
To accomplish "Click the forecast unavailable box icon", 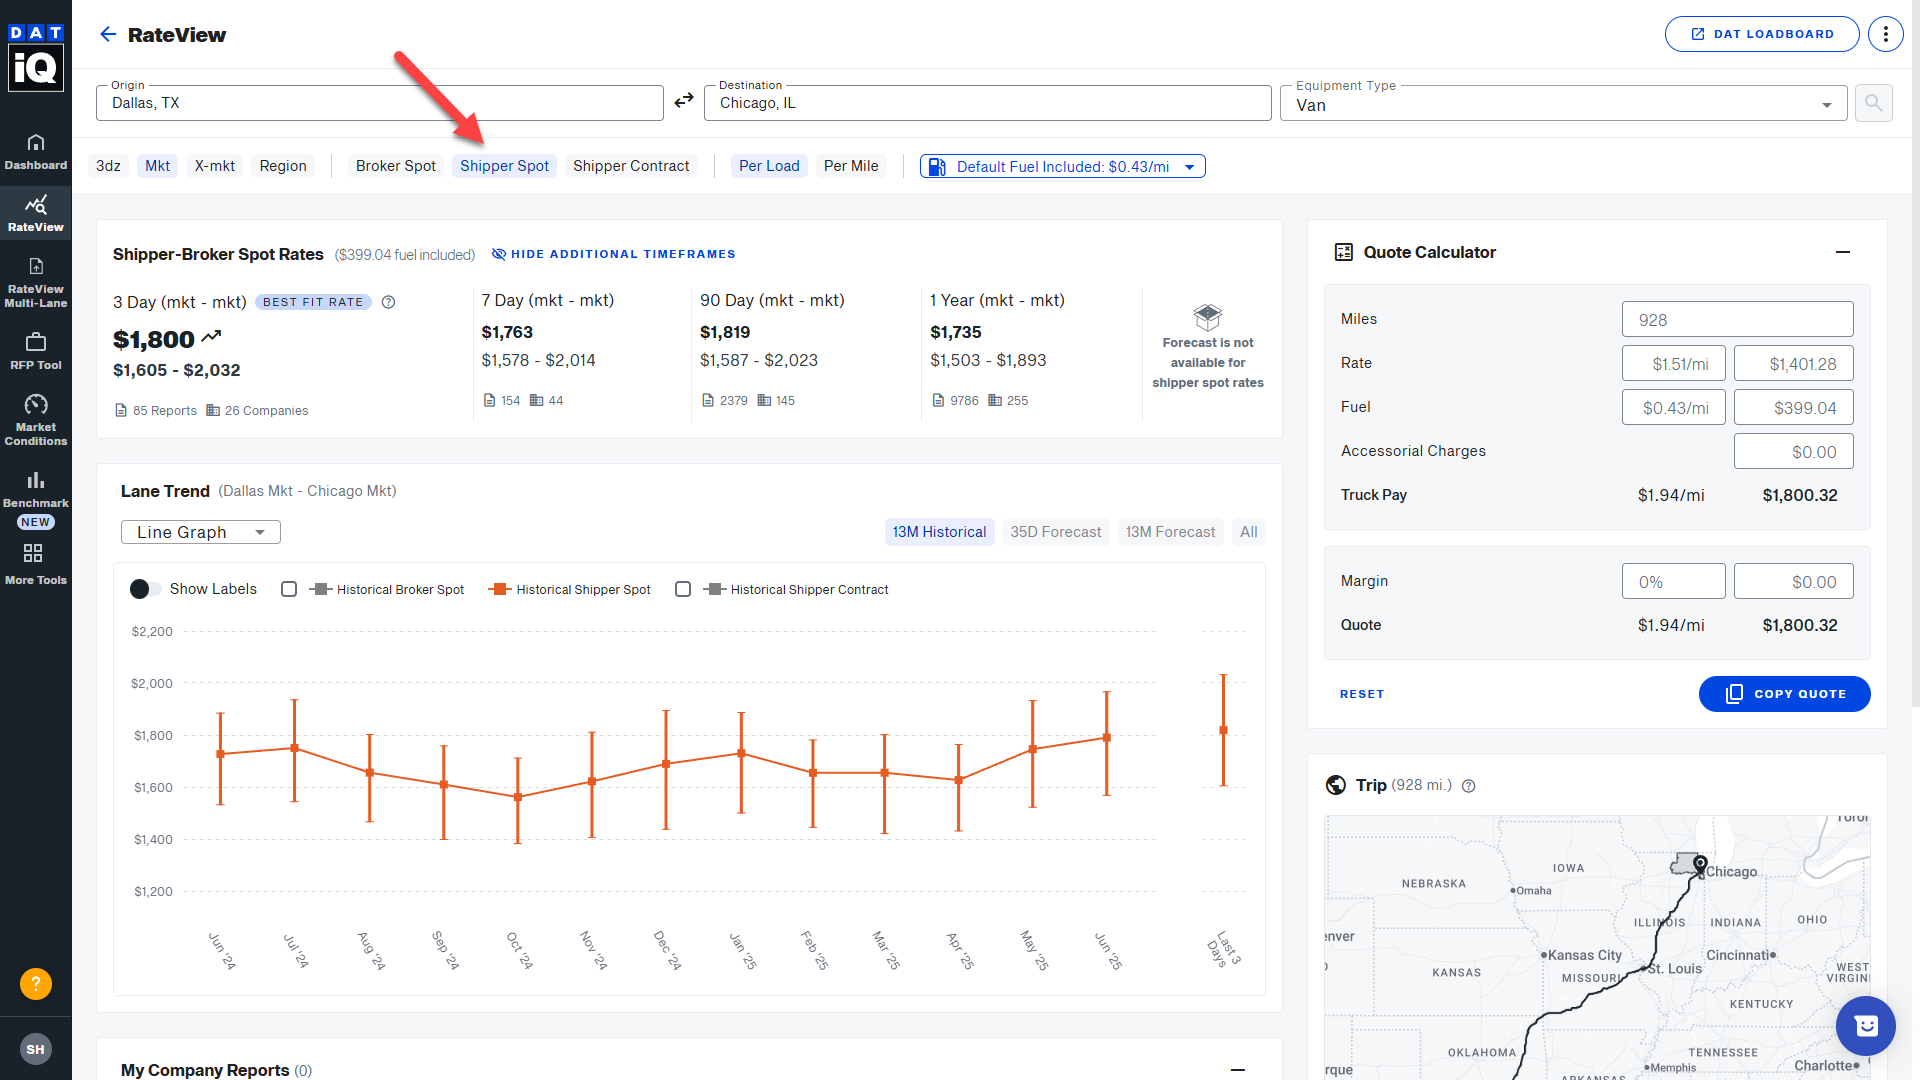I will tap(1208, 317).
